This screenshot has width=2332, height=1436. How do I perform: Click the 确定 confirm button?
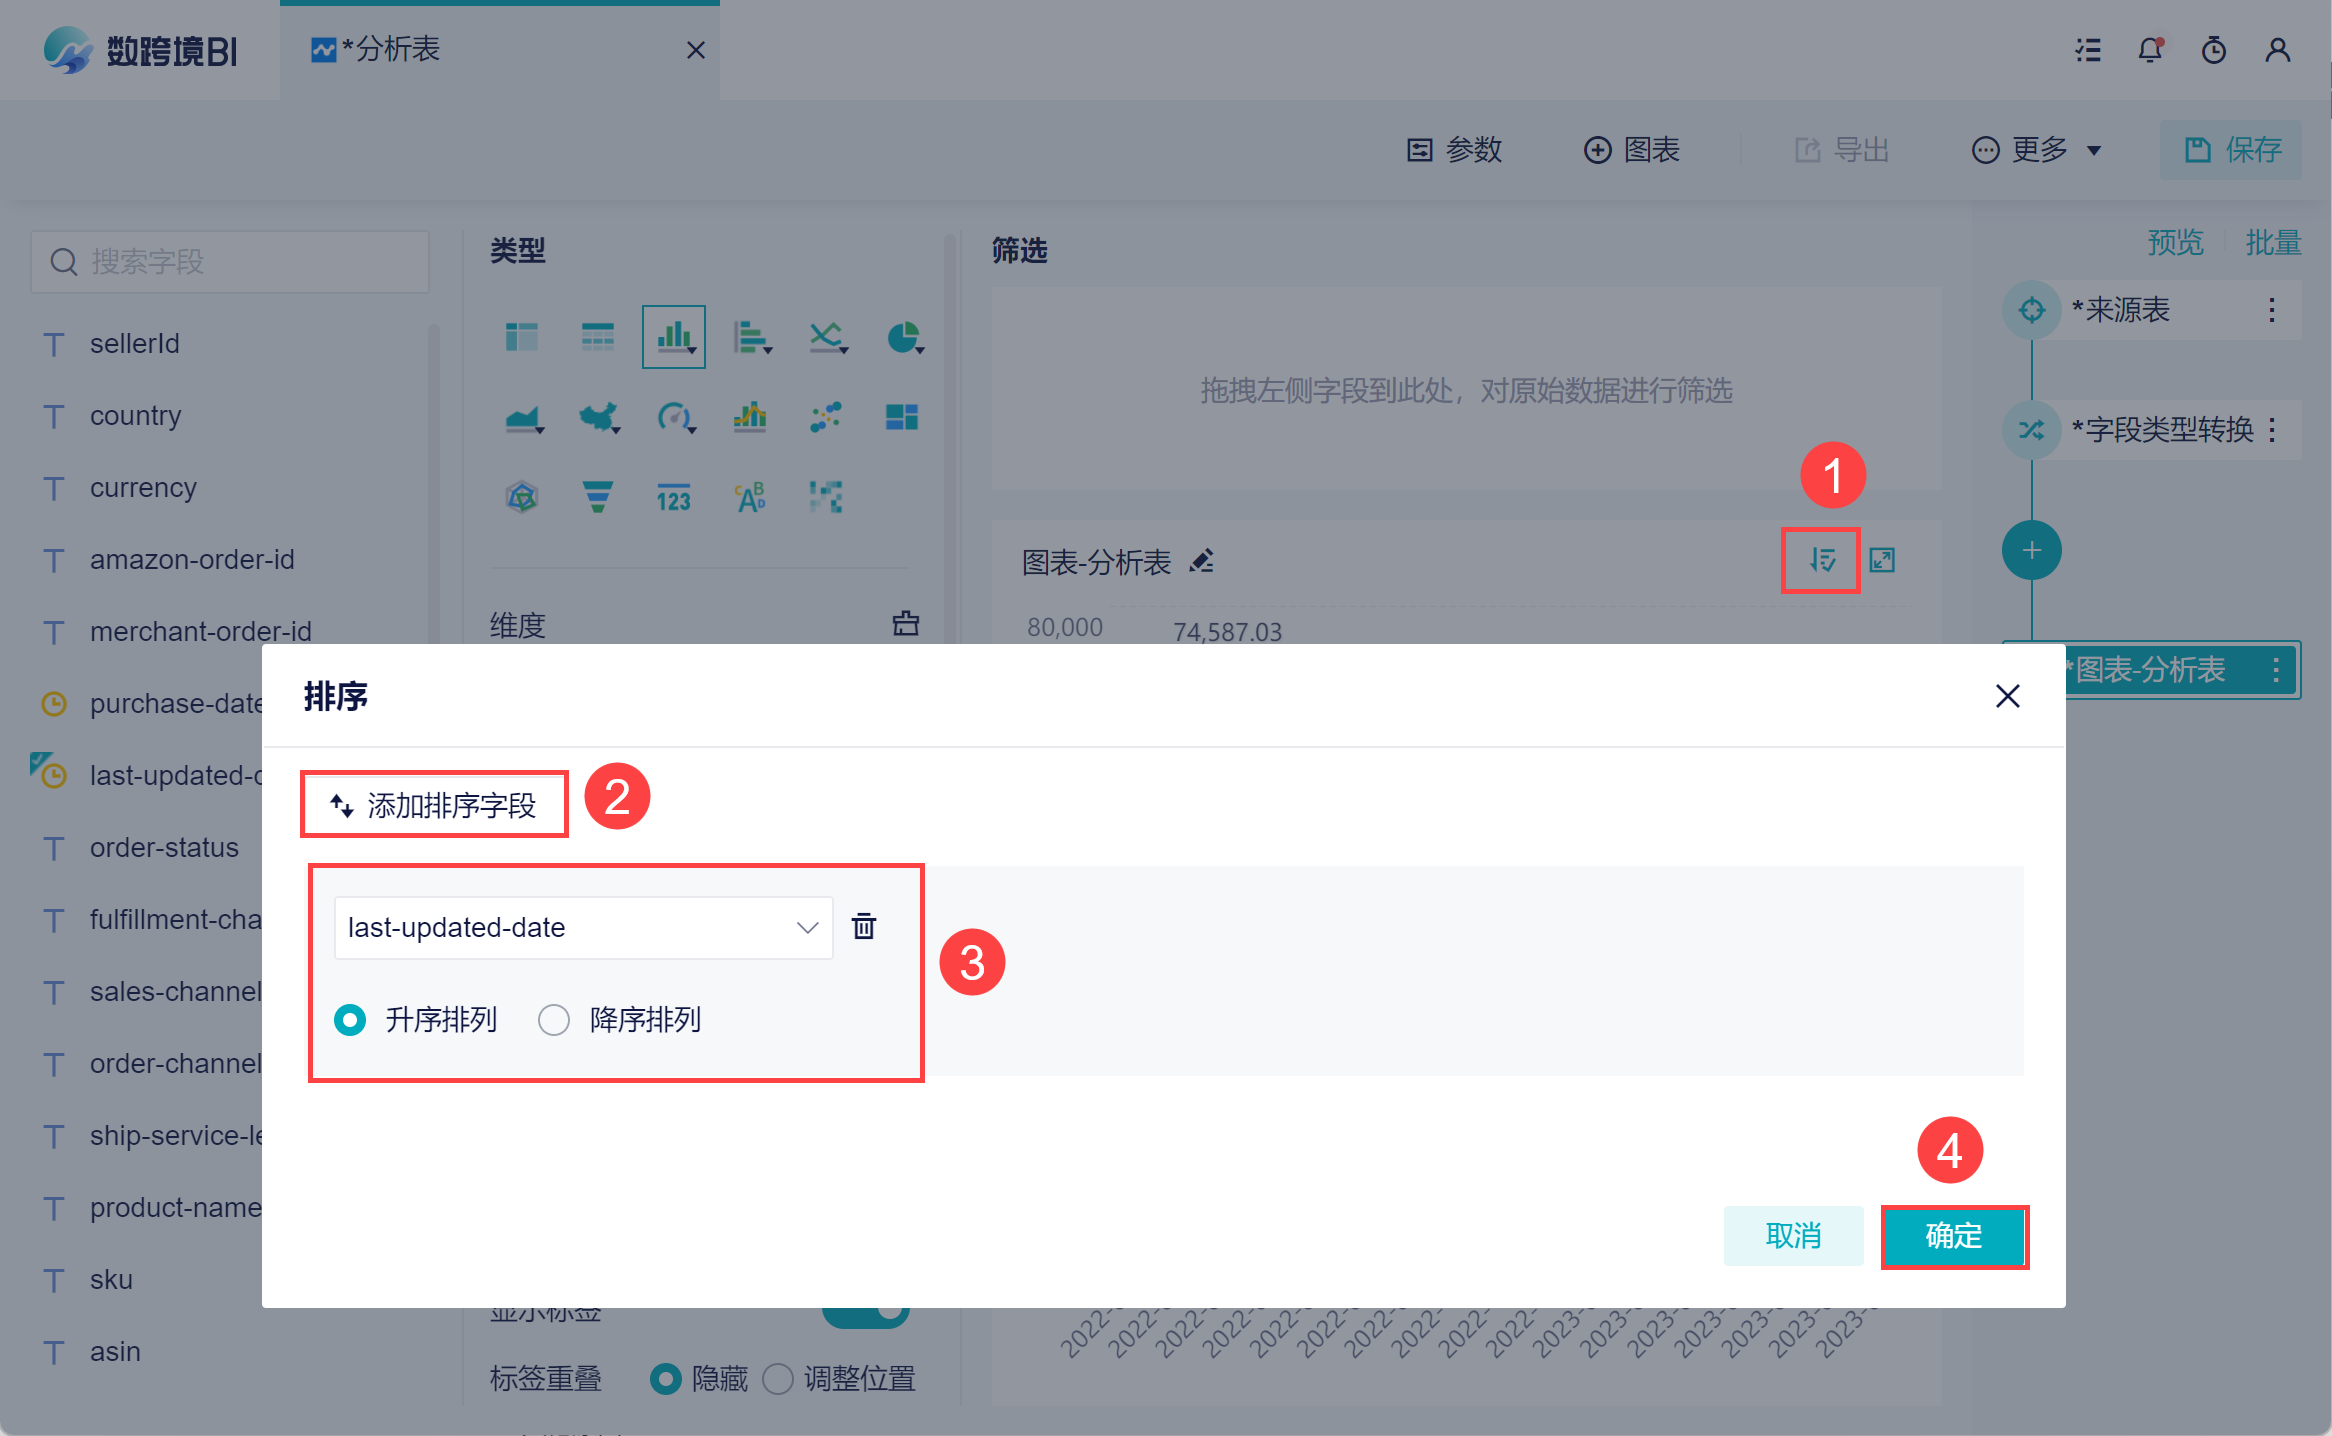1954,1236
